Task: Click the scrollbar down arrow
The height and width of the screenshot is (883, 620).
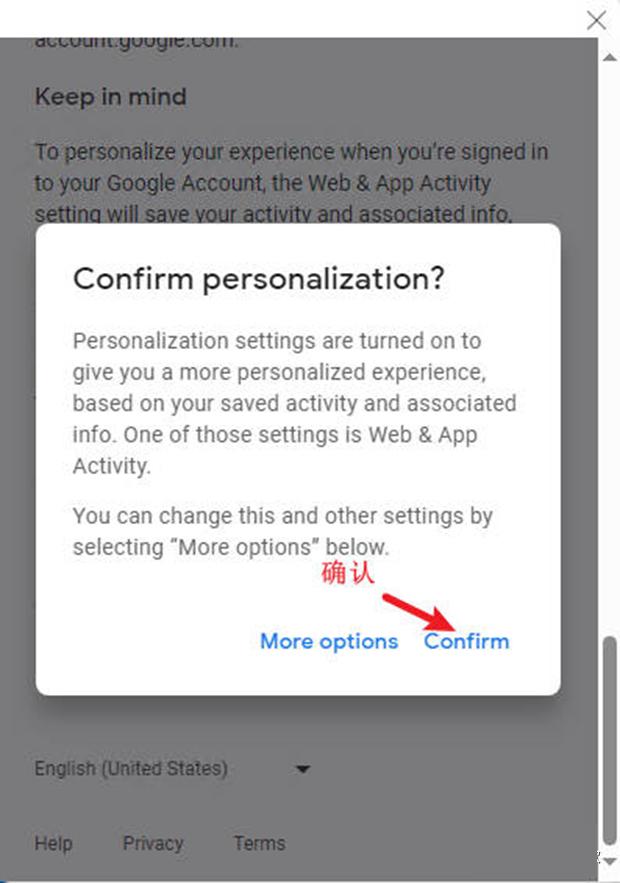Action: (609, 861)
